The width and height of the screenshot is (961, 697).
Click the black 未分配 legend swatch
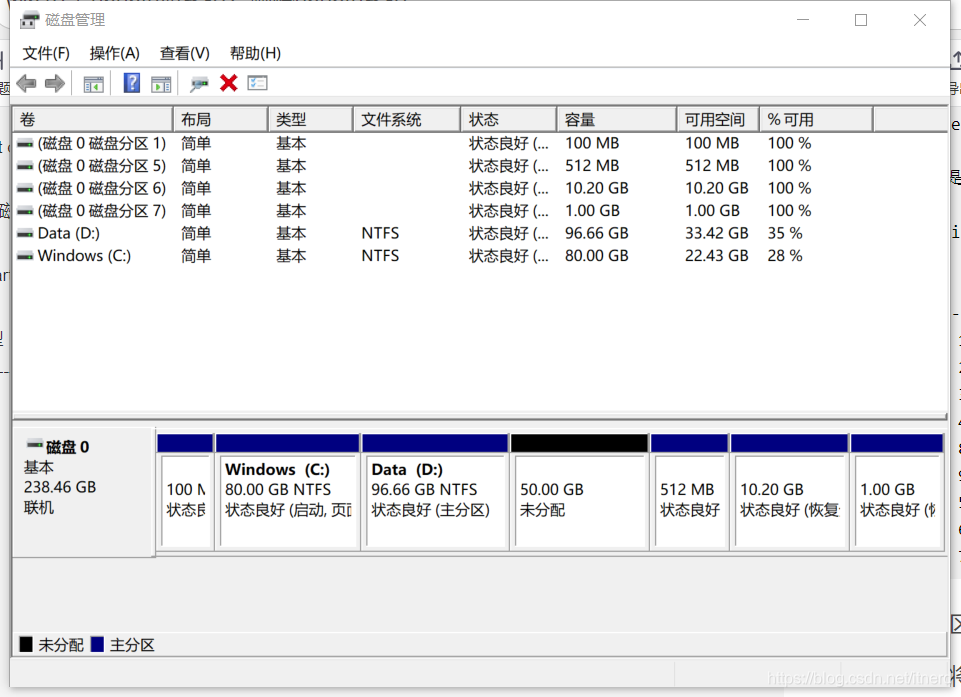[x=26, y=644]
